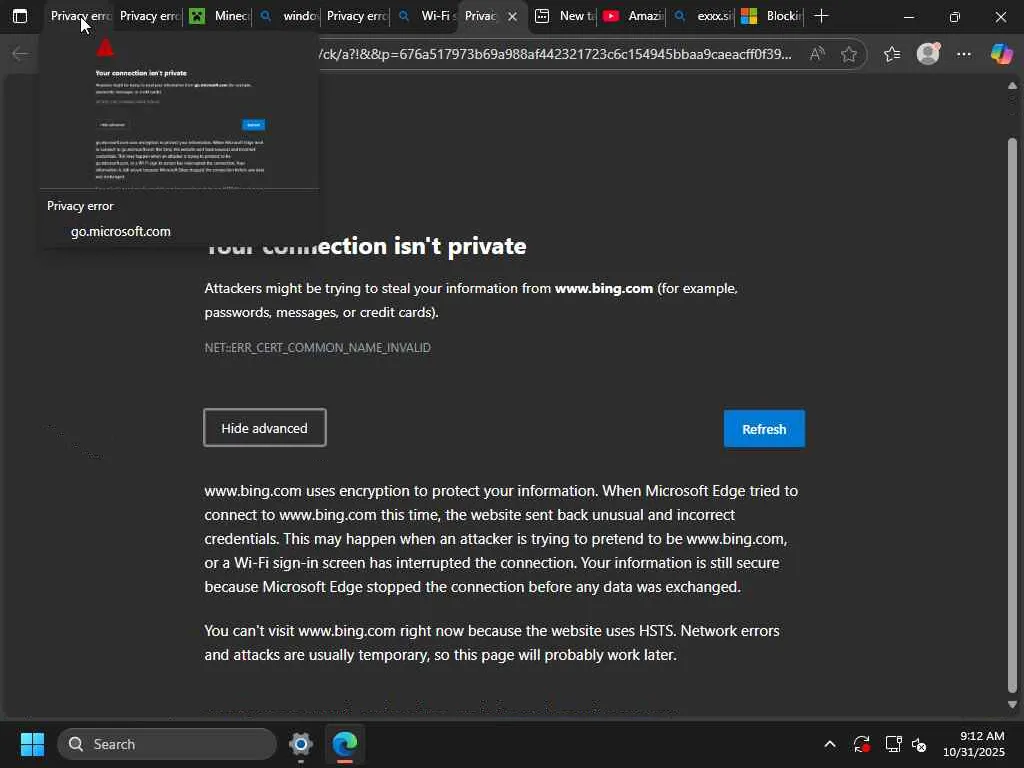Open the browser profile avatar
Image resolution: width=1024 pixels, height=768 pixels.
point(928,54)
